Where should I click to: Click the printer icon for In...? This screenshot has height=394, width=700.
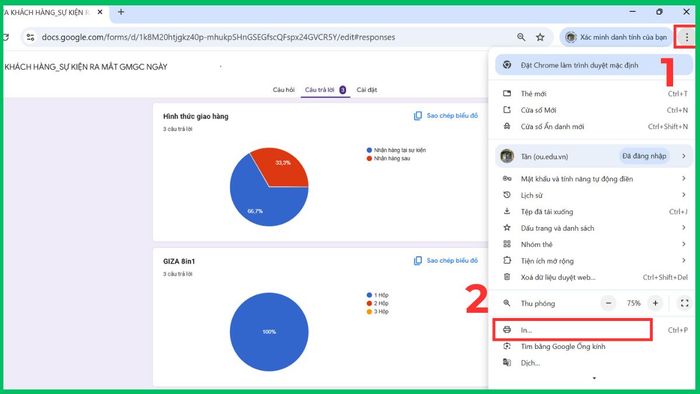coord(507,330)
